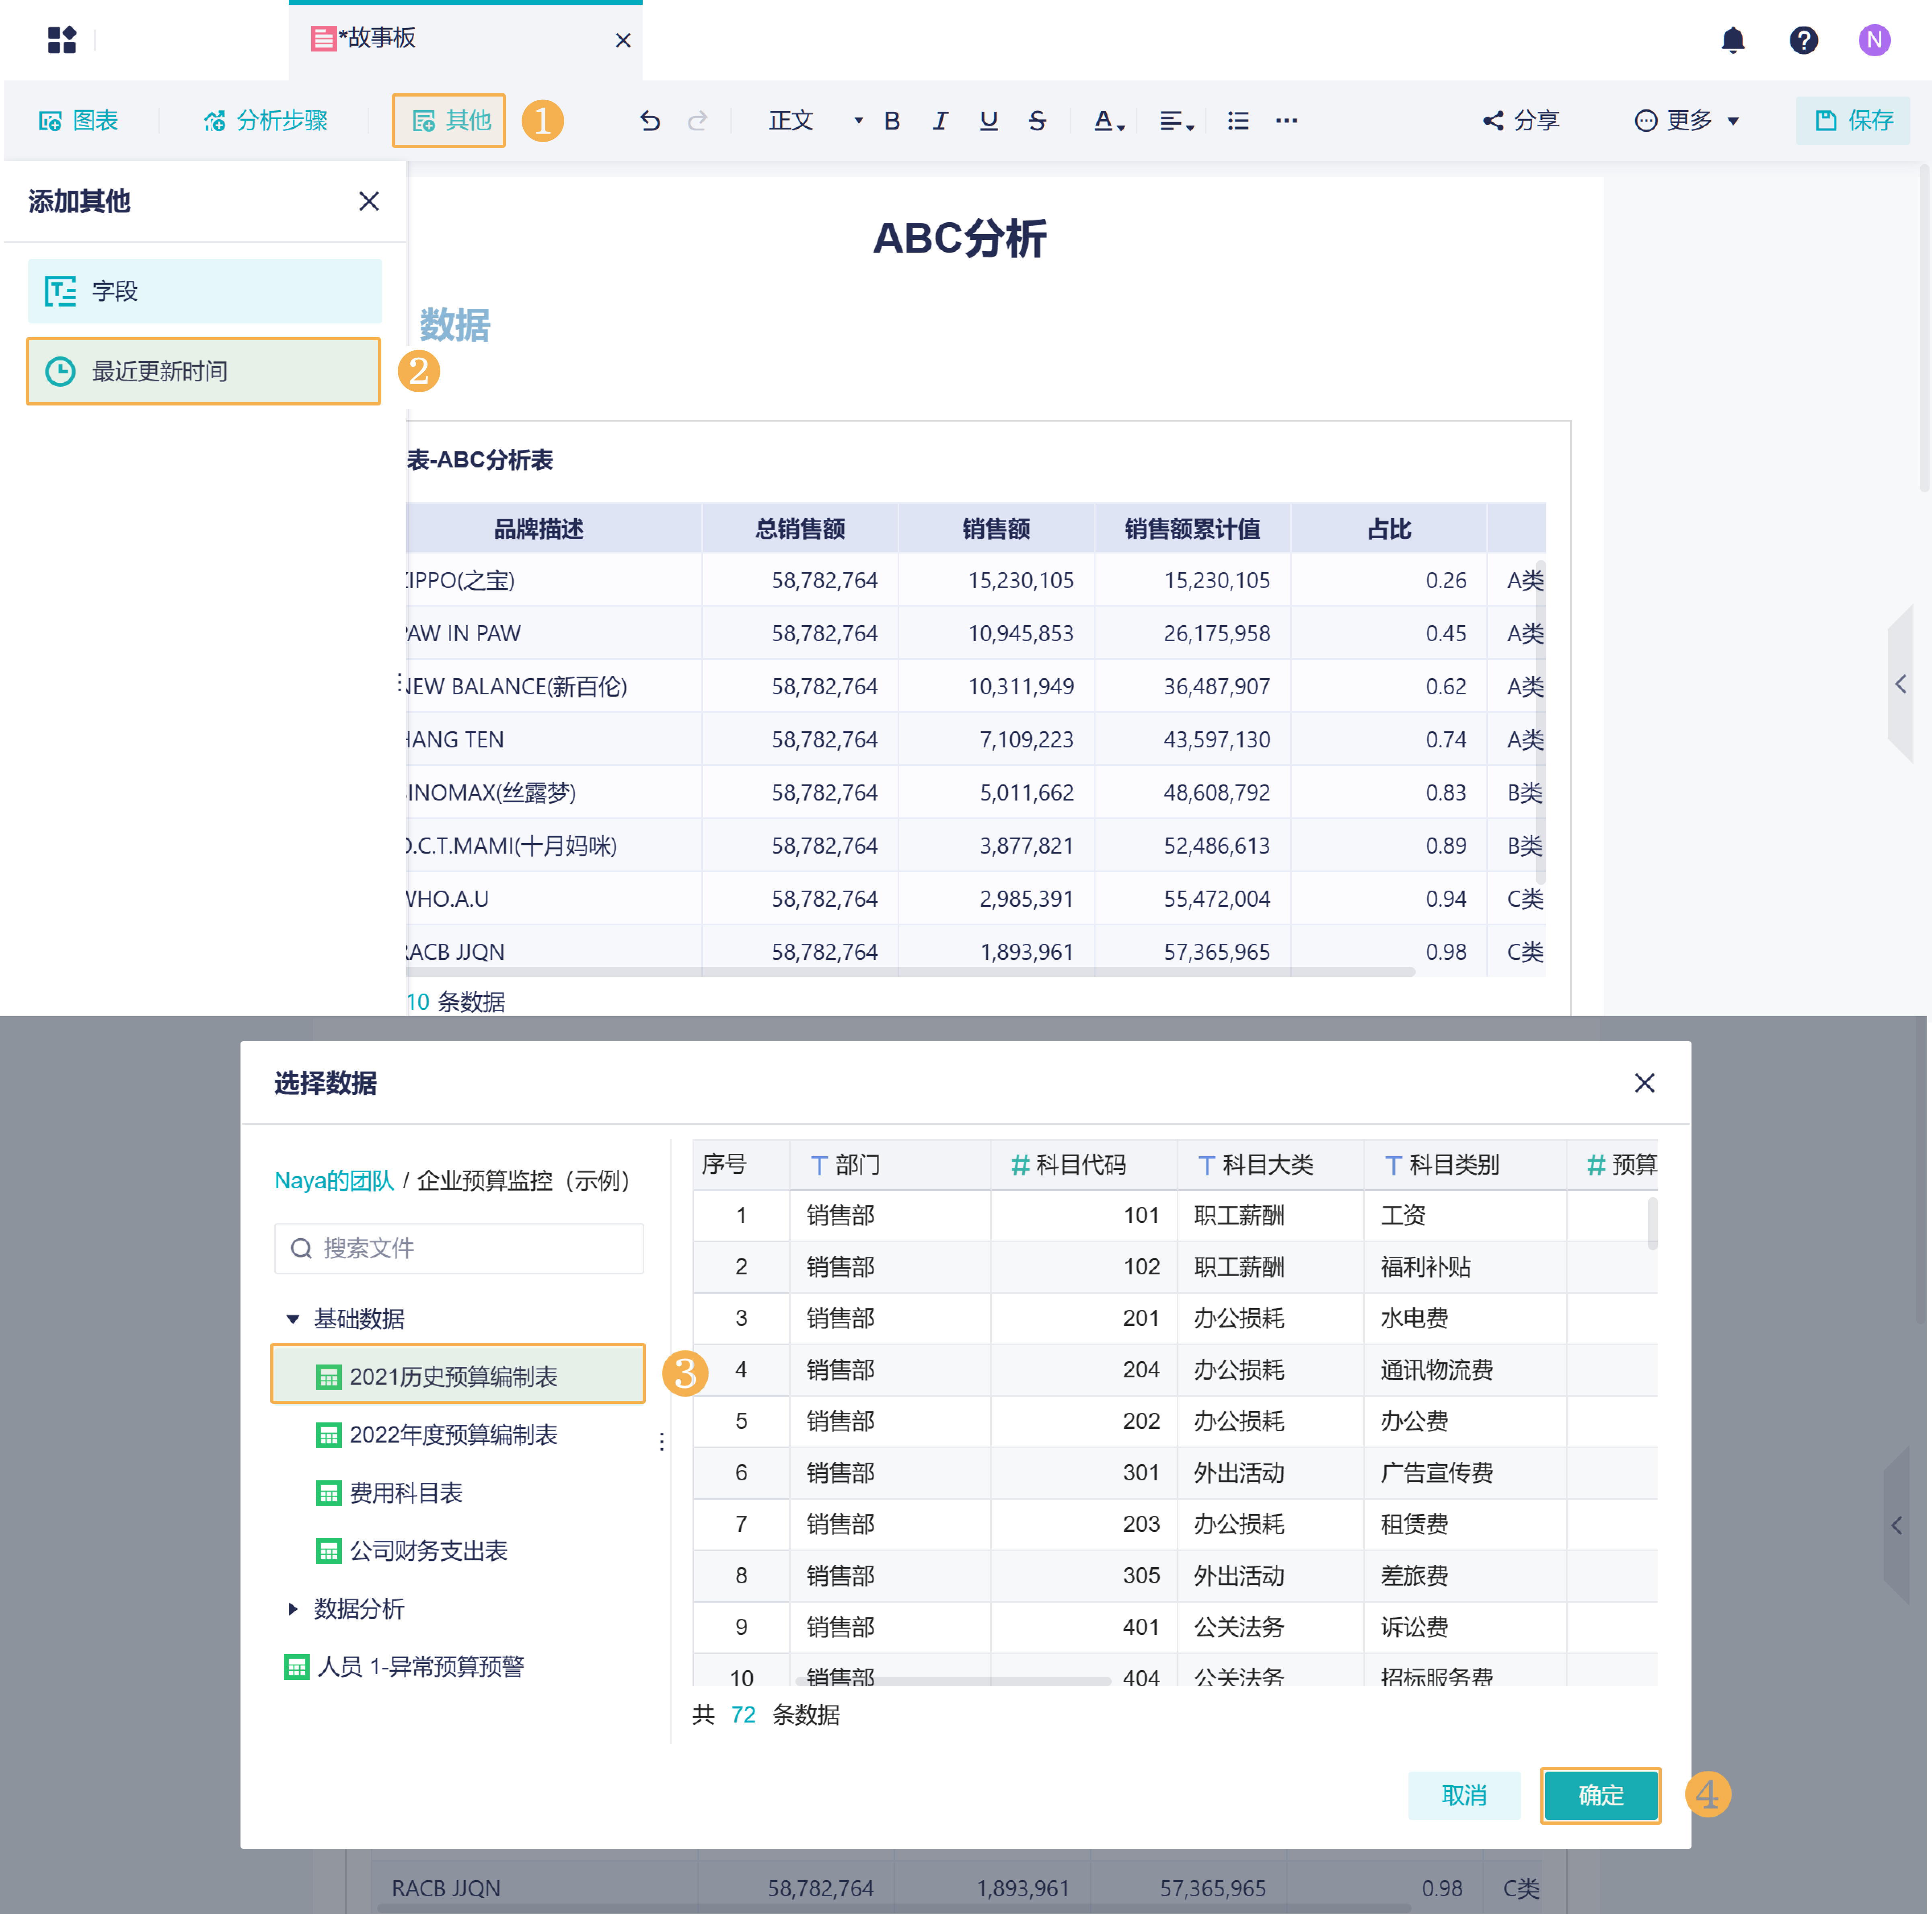Viewport: 1932px width, 1914px height.
Task: Insert a bulleted list
Action: (x=1238, y=121)
